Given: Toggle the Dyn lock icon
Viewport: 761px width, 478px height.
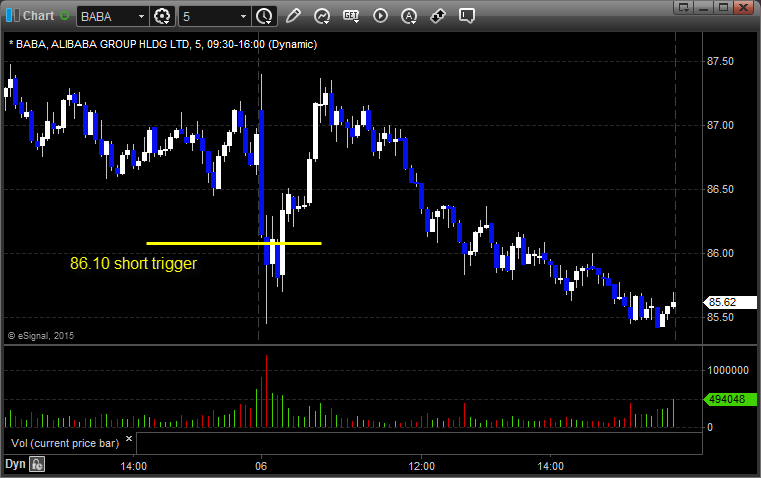Looking at the screenshot, I should click(x=37, y=464).
